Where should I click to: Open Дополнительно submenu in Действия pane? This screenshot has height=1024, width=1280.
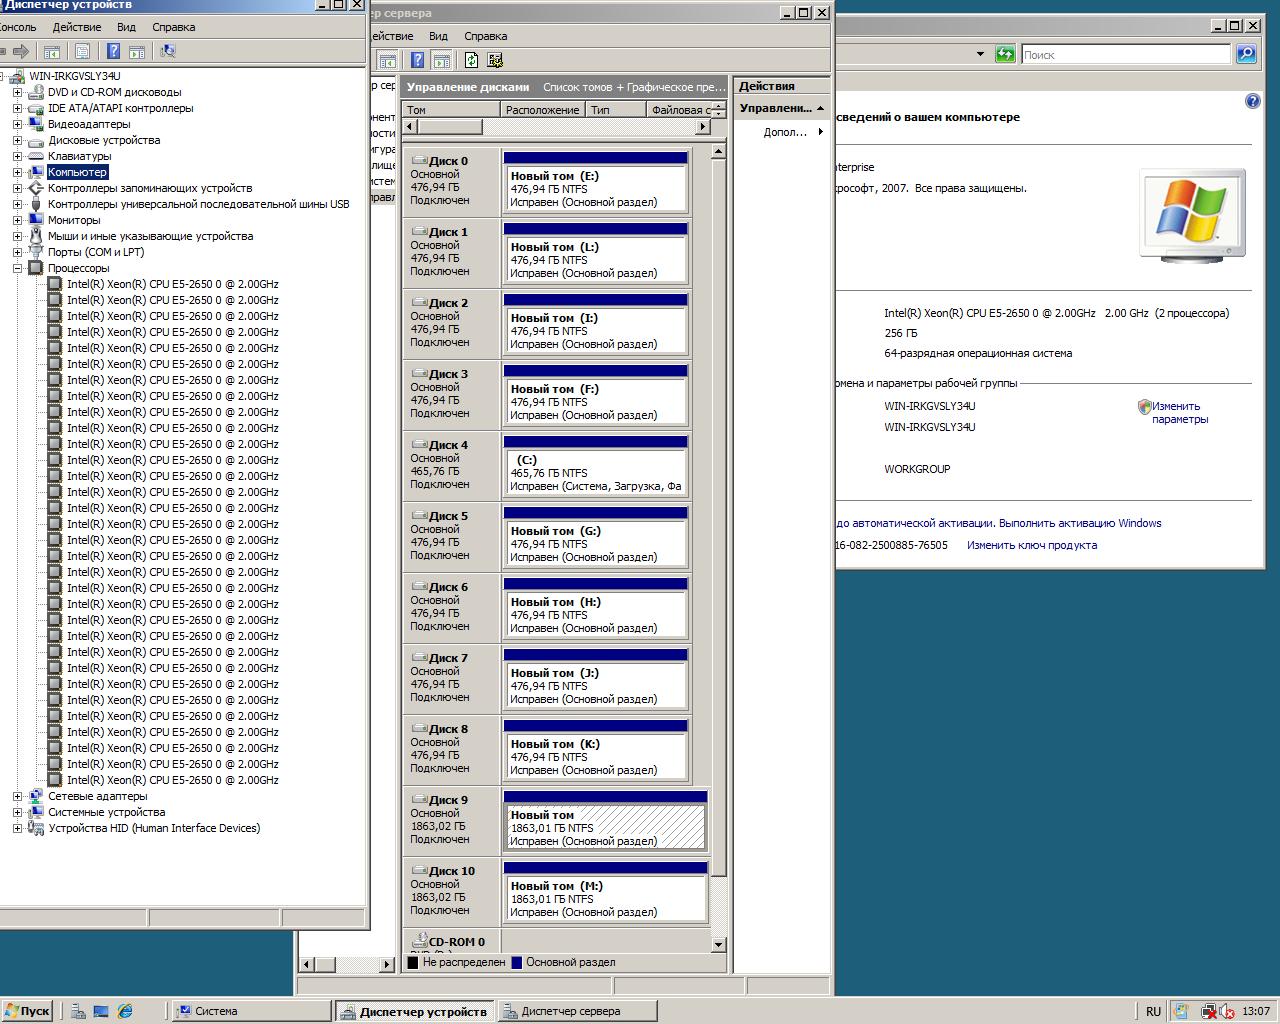[x=783, y=132]
